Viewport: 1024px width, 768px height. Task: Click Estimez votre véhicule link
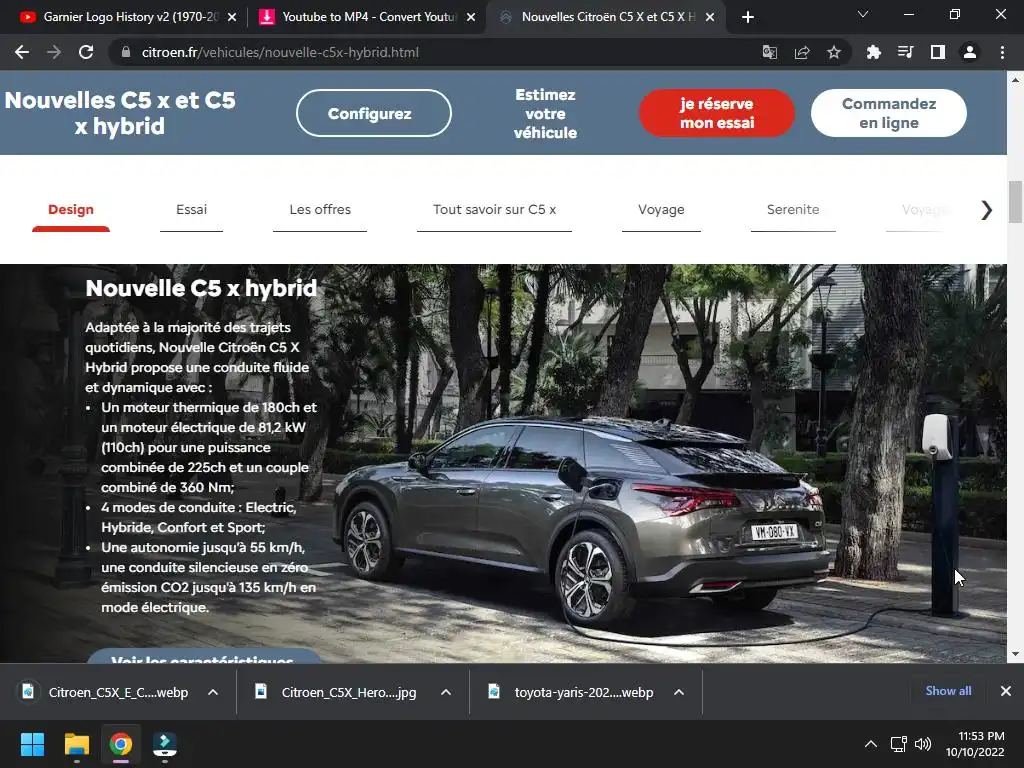point(545,114)
